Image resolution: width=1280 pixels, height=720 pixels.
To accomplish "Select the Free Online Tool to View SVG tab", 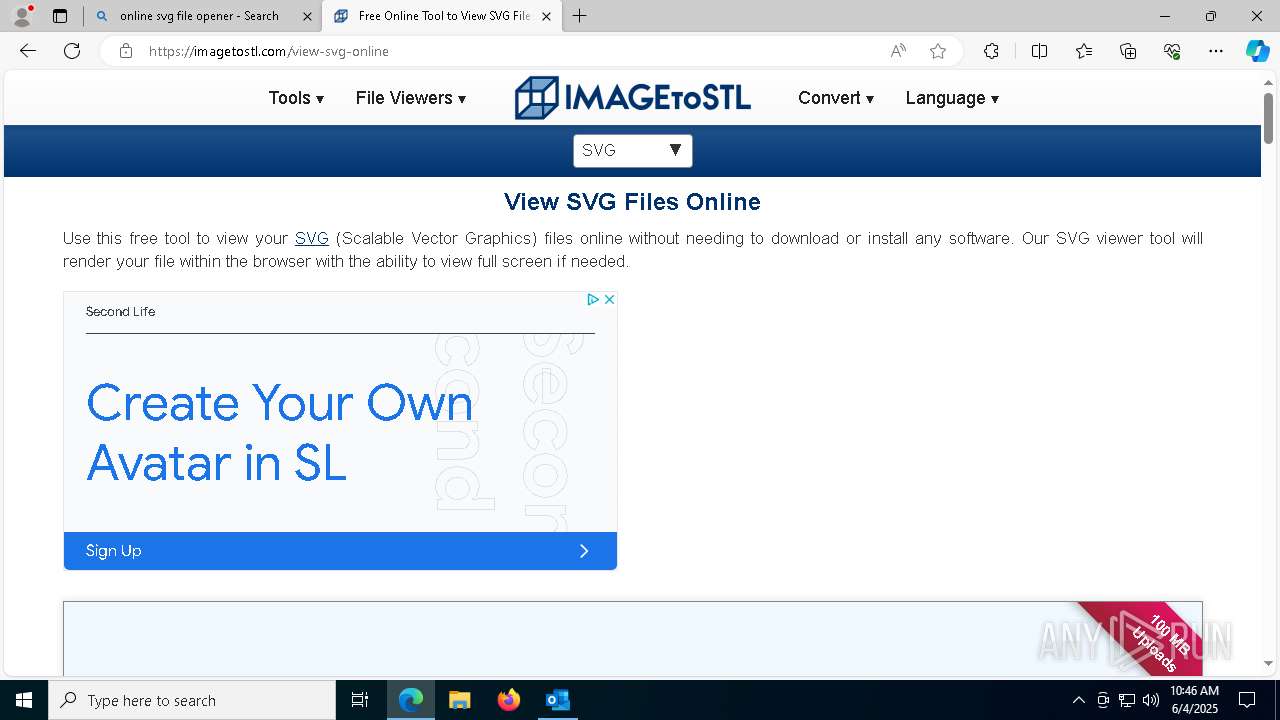I will pyautogui.click(x=443, y=16).
